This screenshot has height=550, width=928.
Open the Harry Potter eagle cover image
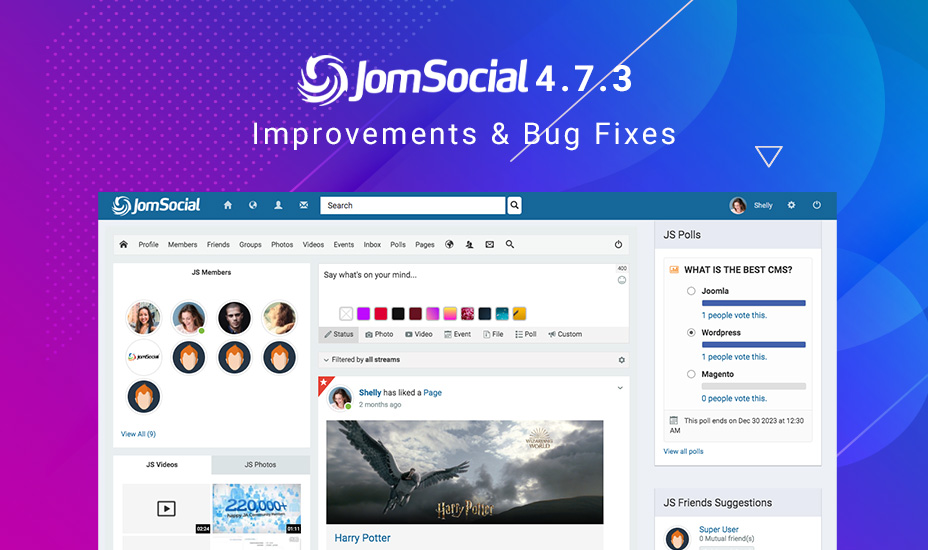tap(465, 472)
